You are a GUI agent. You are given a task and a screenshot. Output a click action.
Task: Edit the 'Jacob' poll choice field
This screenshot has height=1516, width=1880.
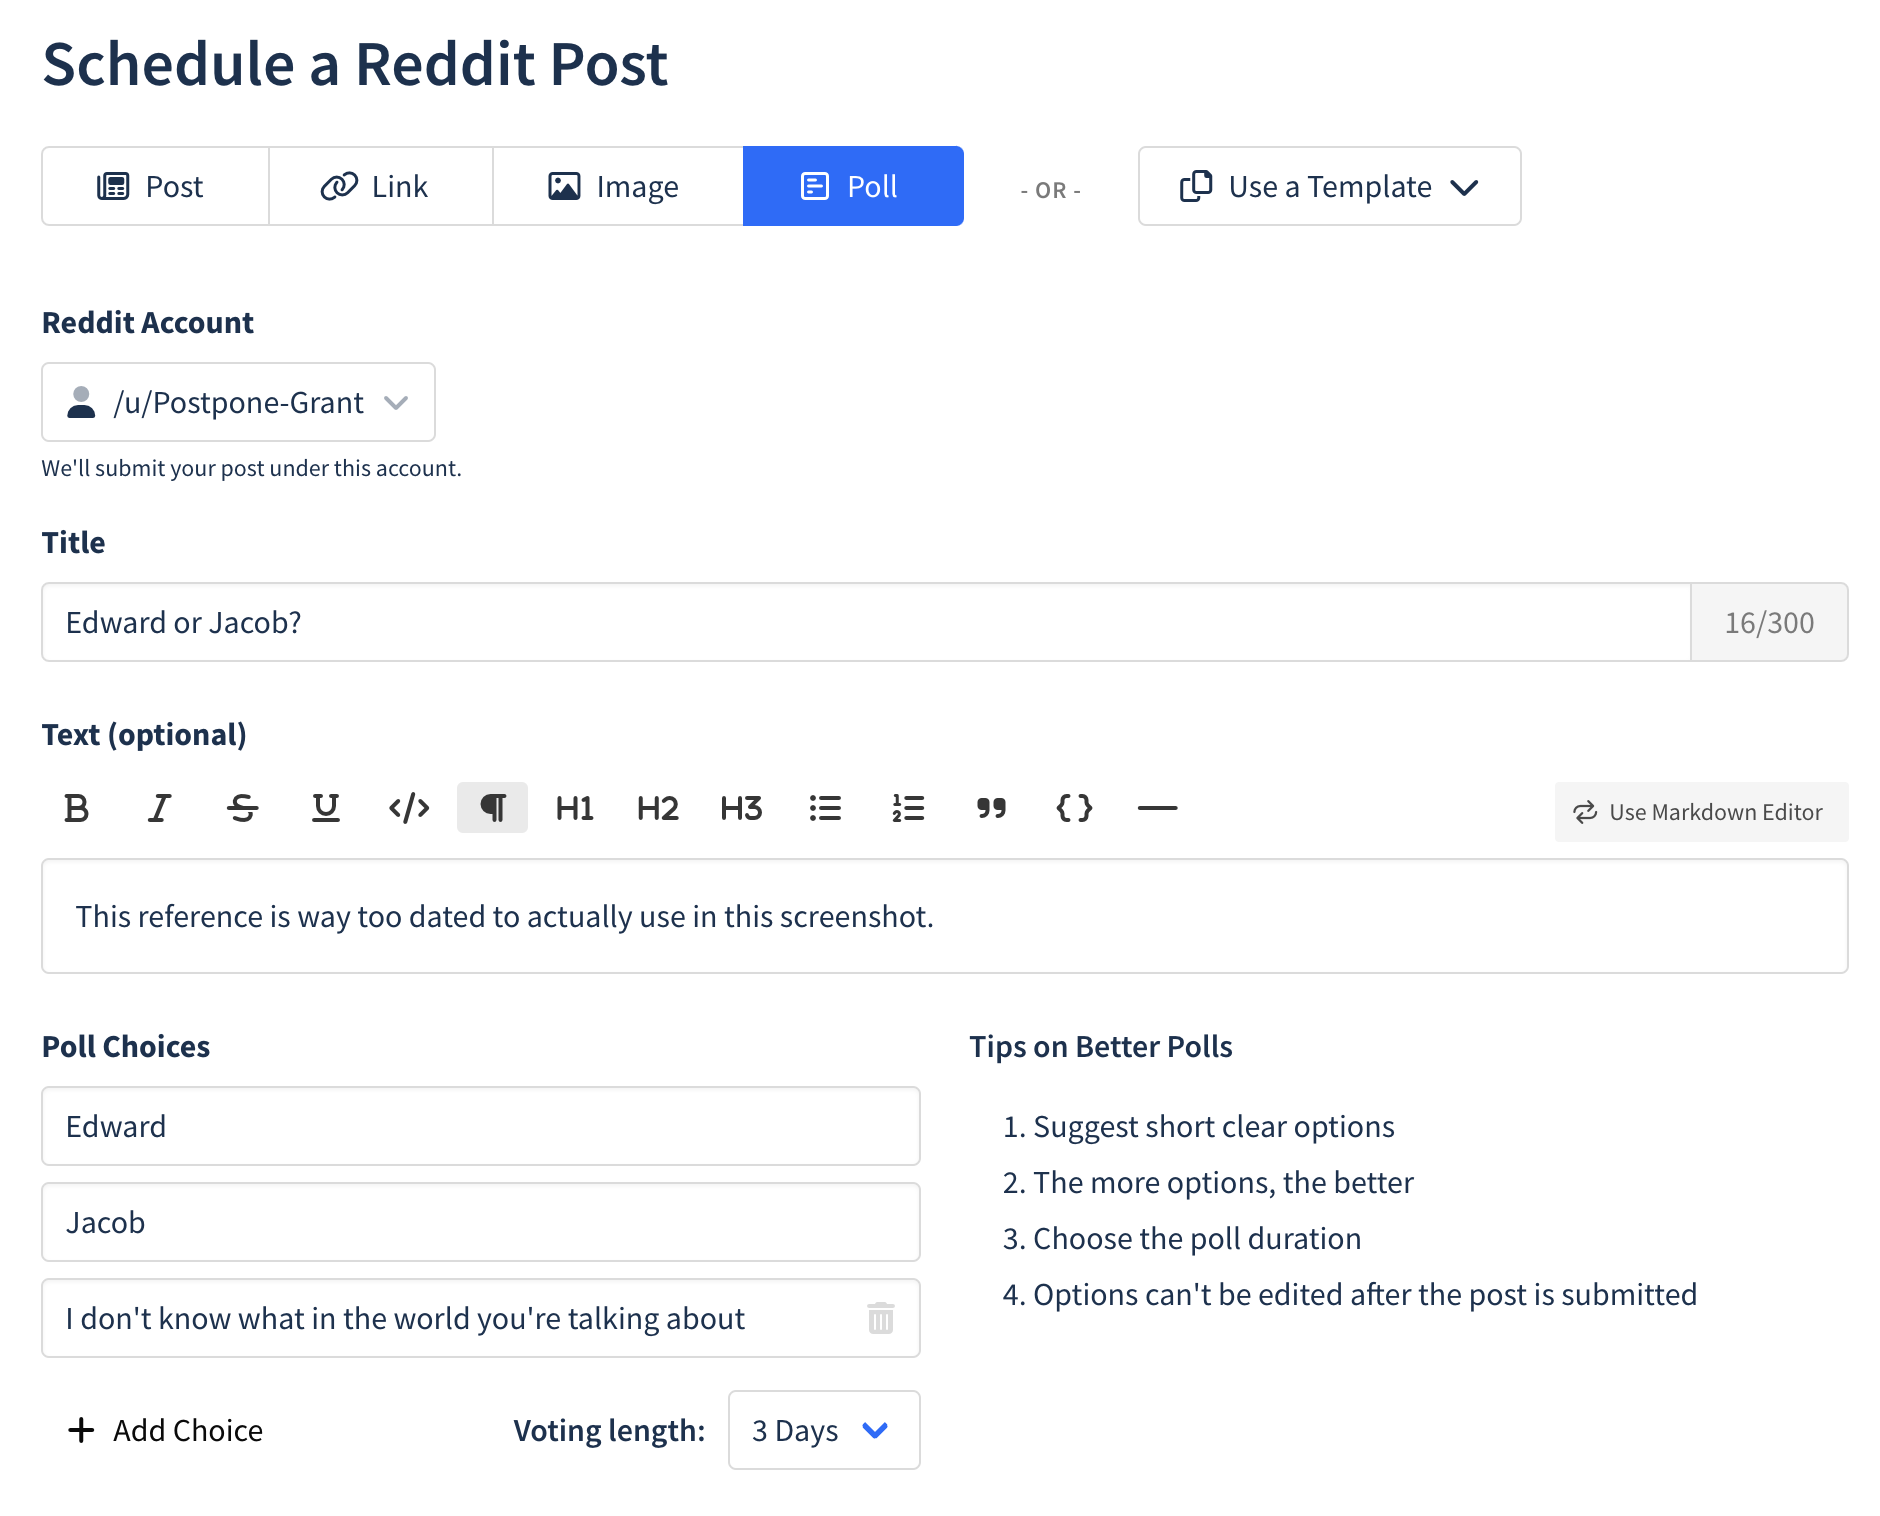click(x=481, y=1222)
